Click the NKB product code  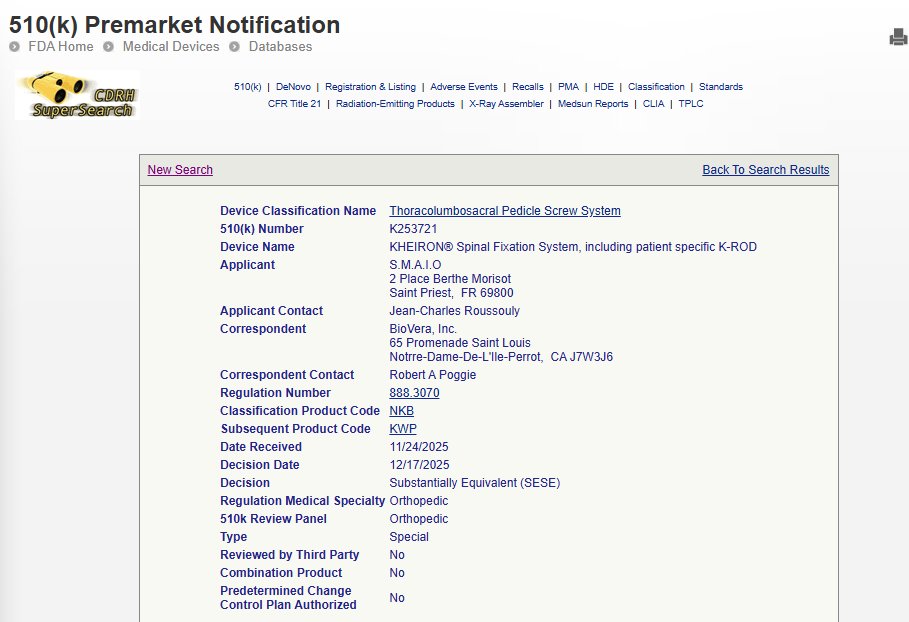coord(402,411)
